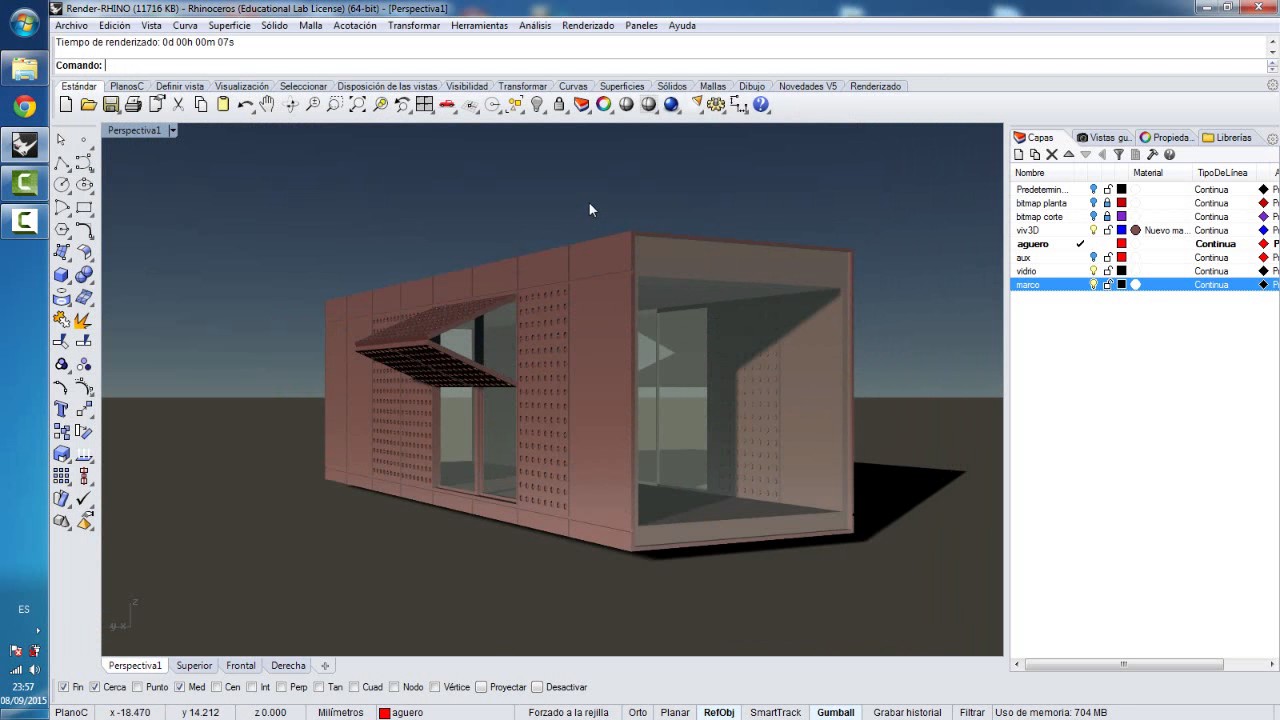Open the Capas panel gear options menu
The height and width of the screenshot is (720, 1280).
pyautogui.click(x=1272, y=138)
